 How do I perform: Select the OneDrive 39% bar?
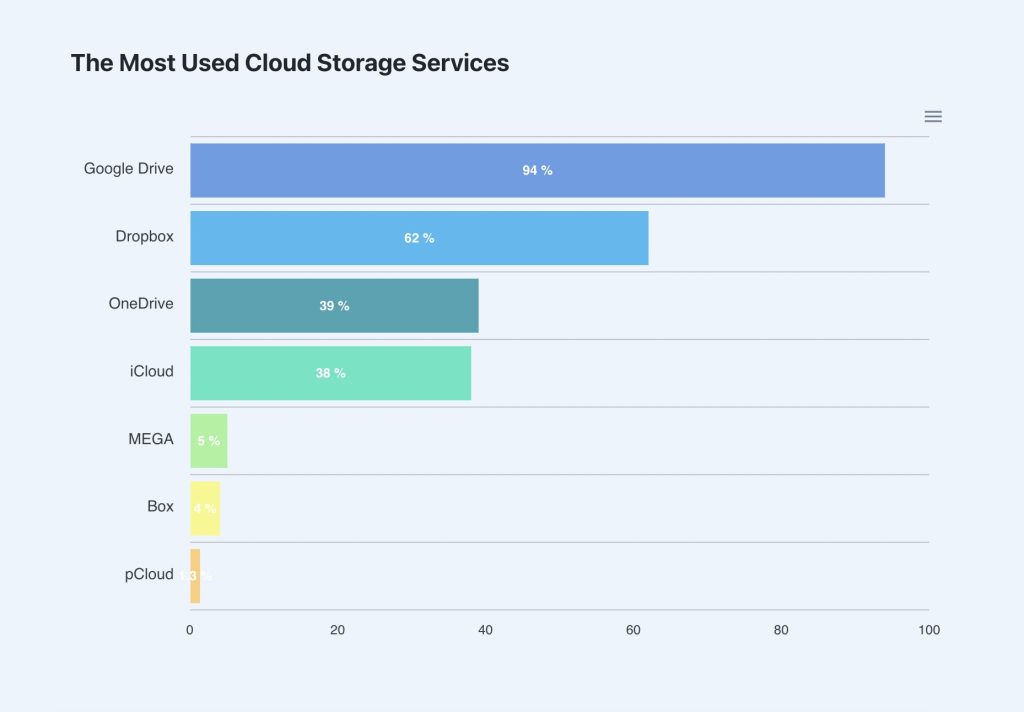(334, 306)
